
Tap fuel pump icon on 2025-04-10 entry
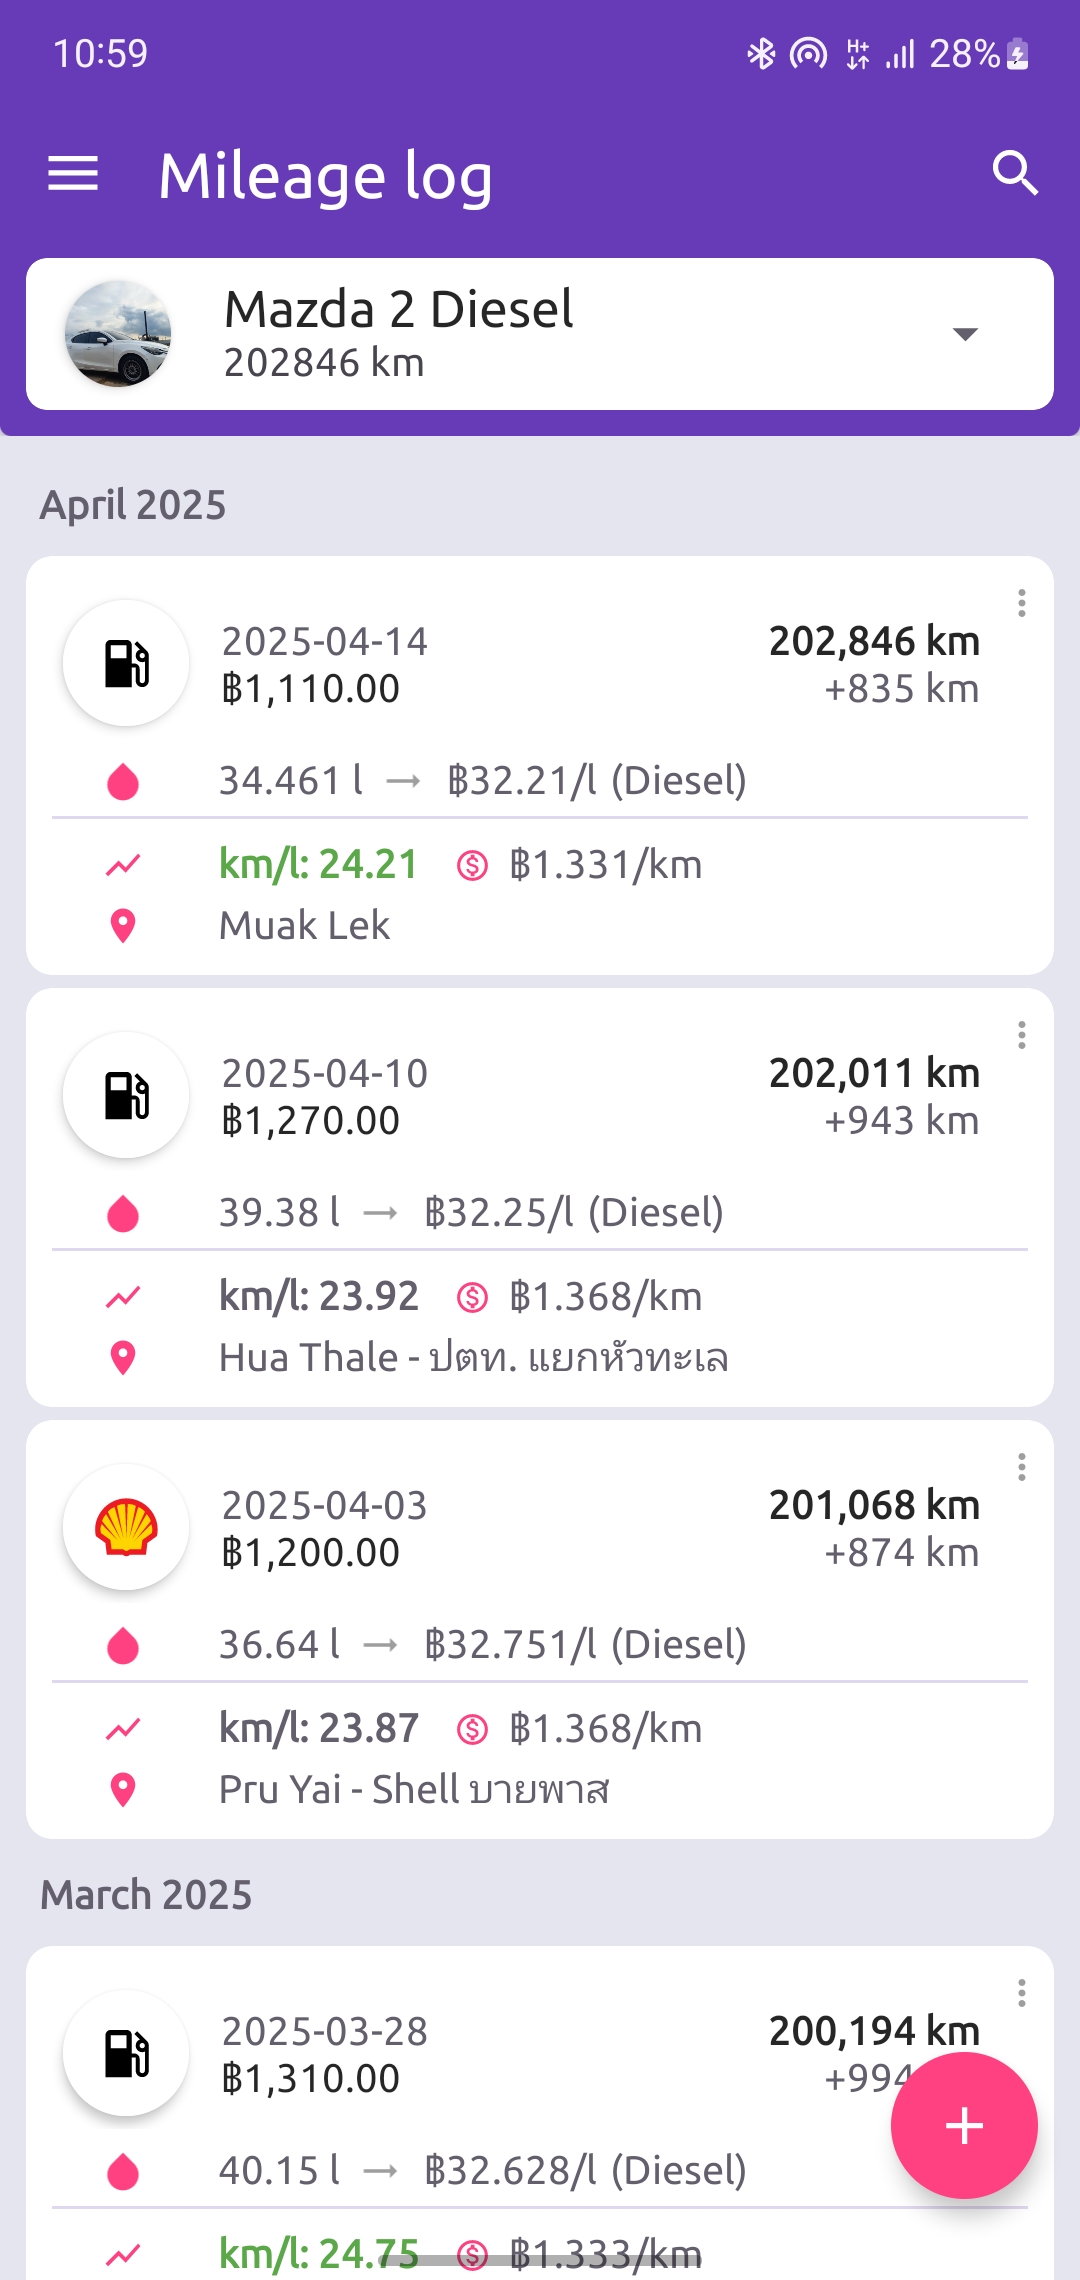(126, 1095)
